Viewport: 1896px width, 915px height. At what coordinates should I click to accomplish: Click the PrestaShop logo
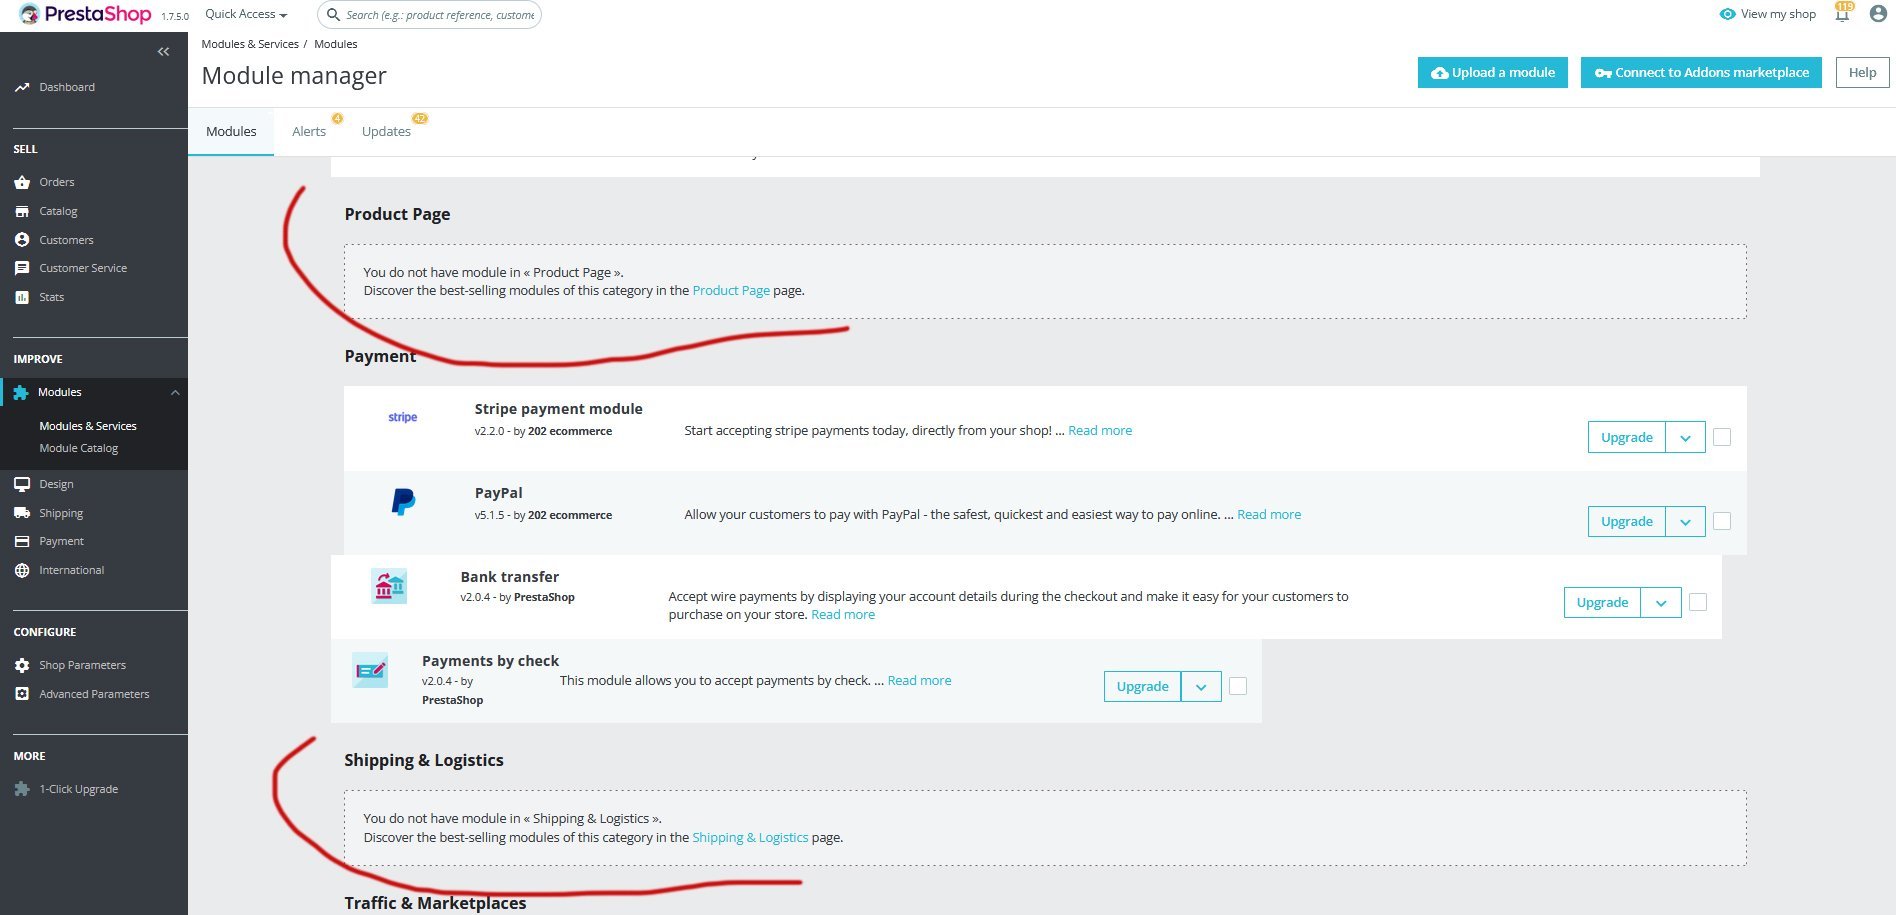(x=85, y=15)
